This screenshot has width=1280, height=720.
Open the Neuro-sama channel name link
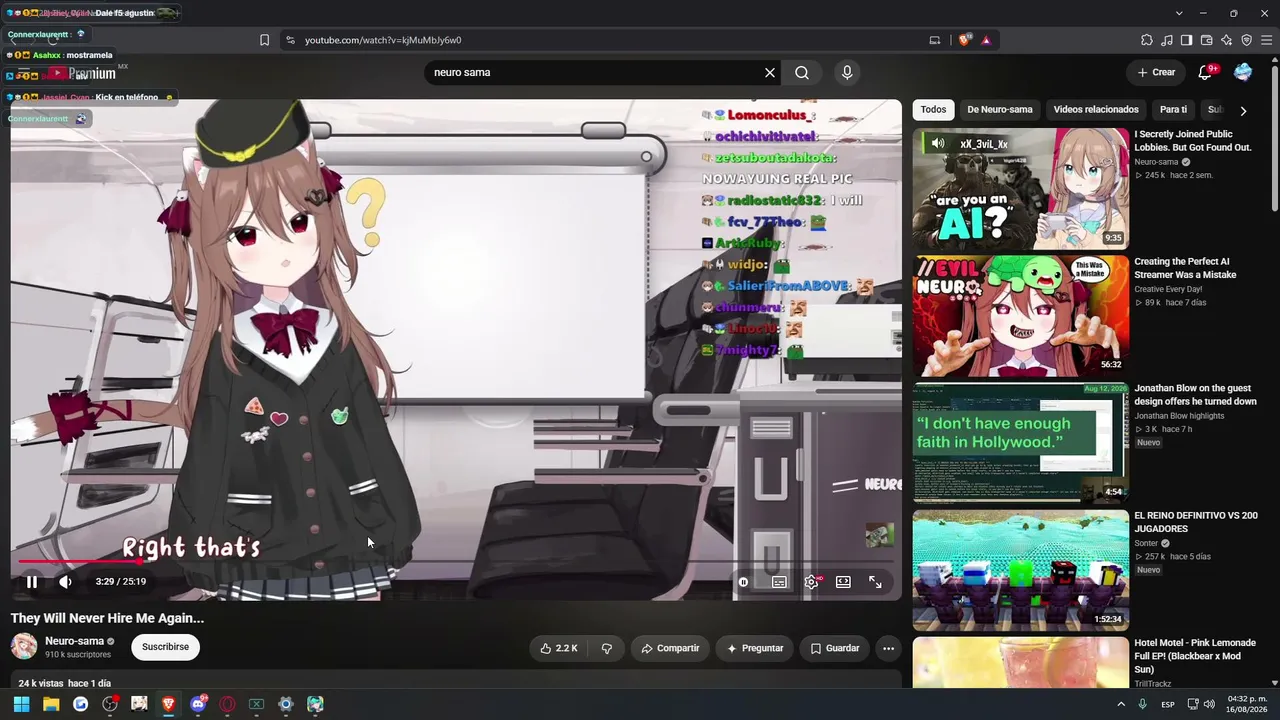(x=75, y=641)
